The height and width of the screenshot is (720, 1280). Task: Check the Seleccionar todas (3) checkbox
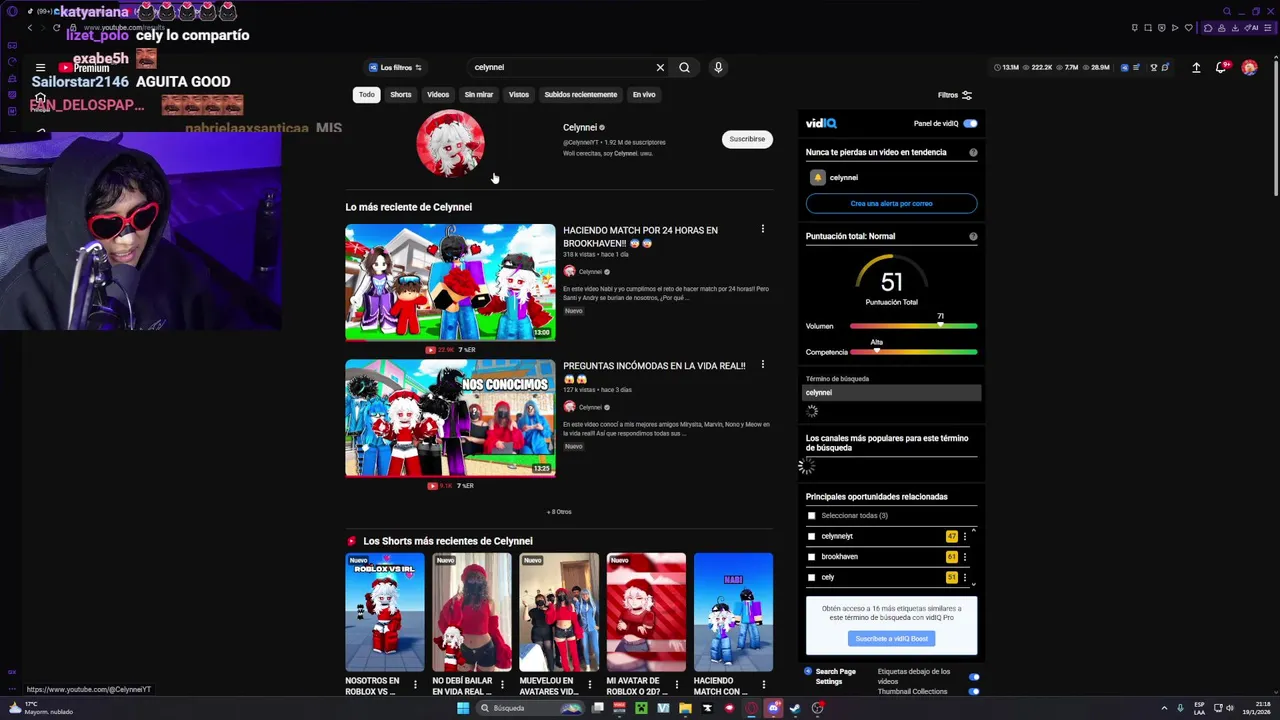[811, 516]
